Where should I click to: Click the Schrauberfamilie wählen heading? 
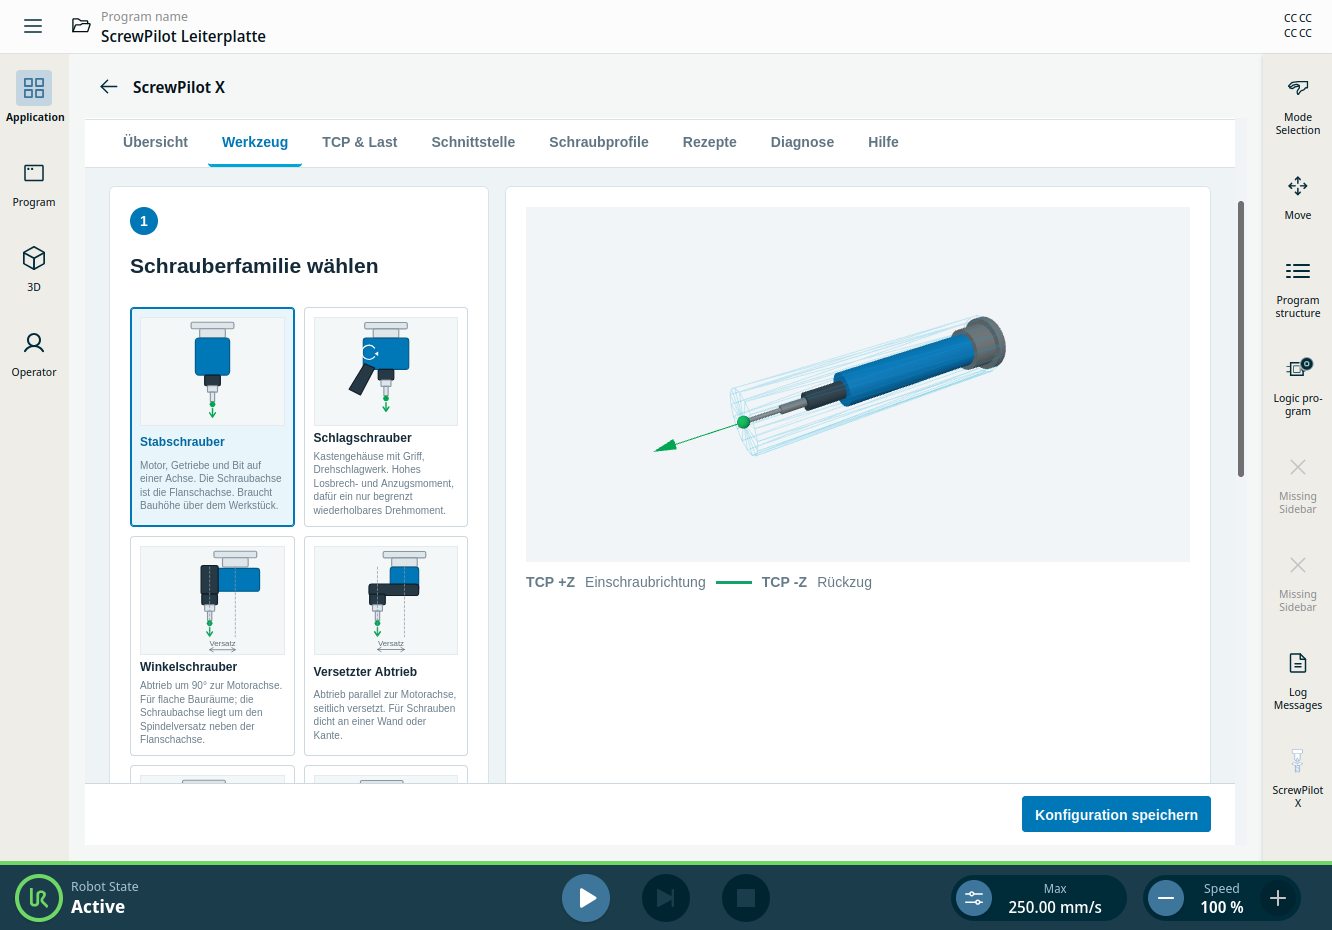[254, 266]
